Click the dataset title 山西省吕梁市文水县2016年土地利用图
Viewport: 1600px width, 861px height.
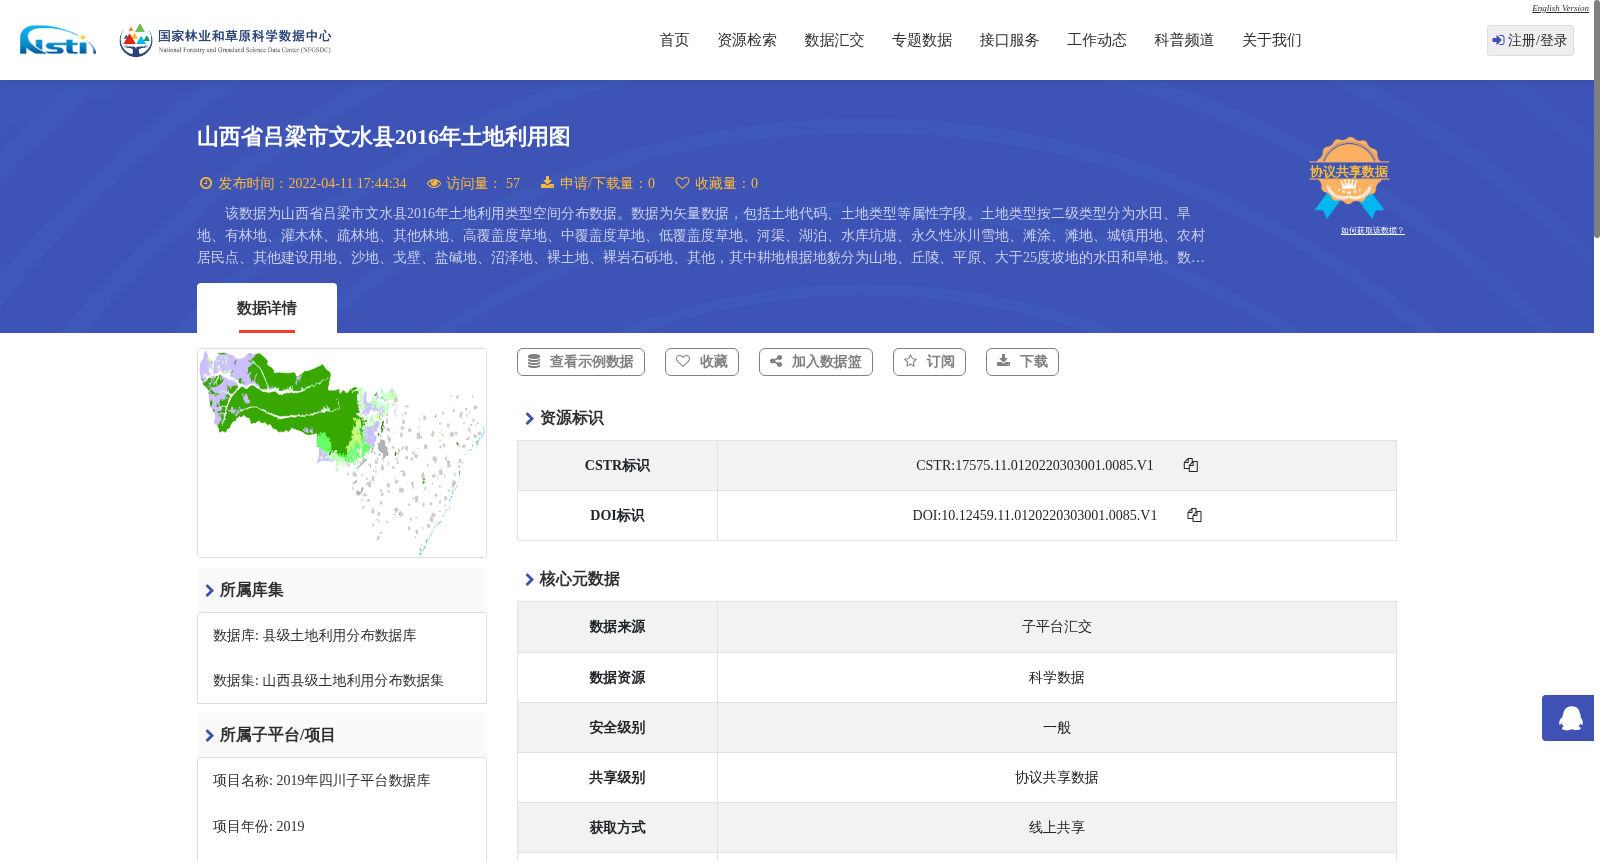point(384,137)
